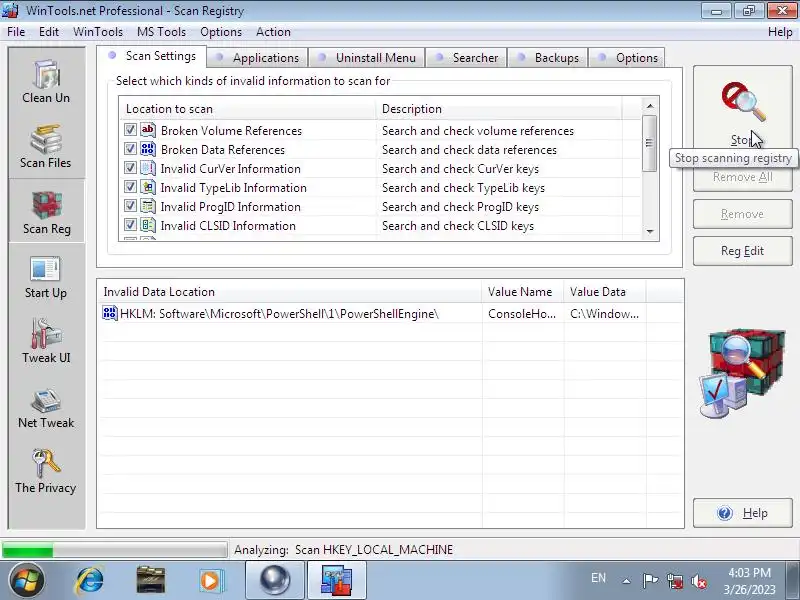Open the Edit menu
Viewport: 800px width, 600px height.
(x=48, y=32)
